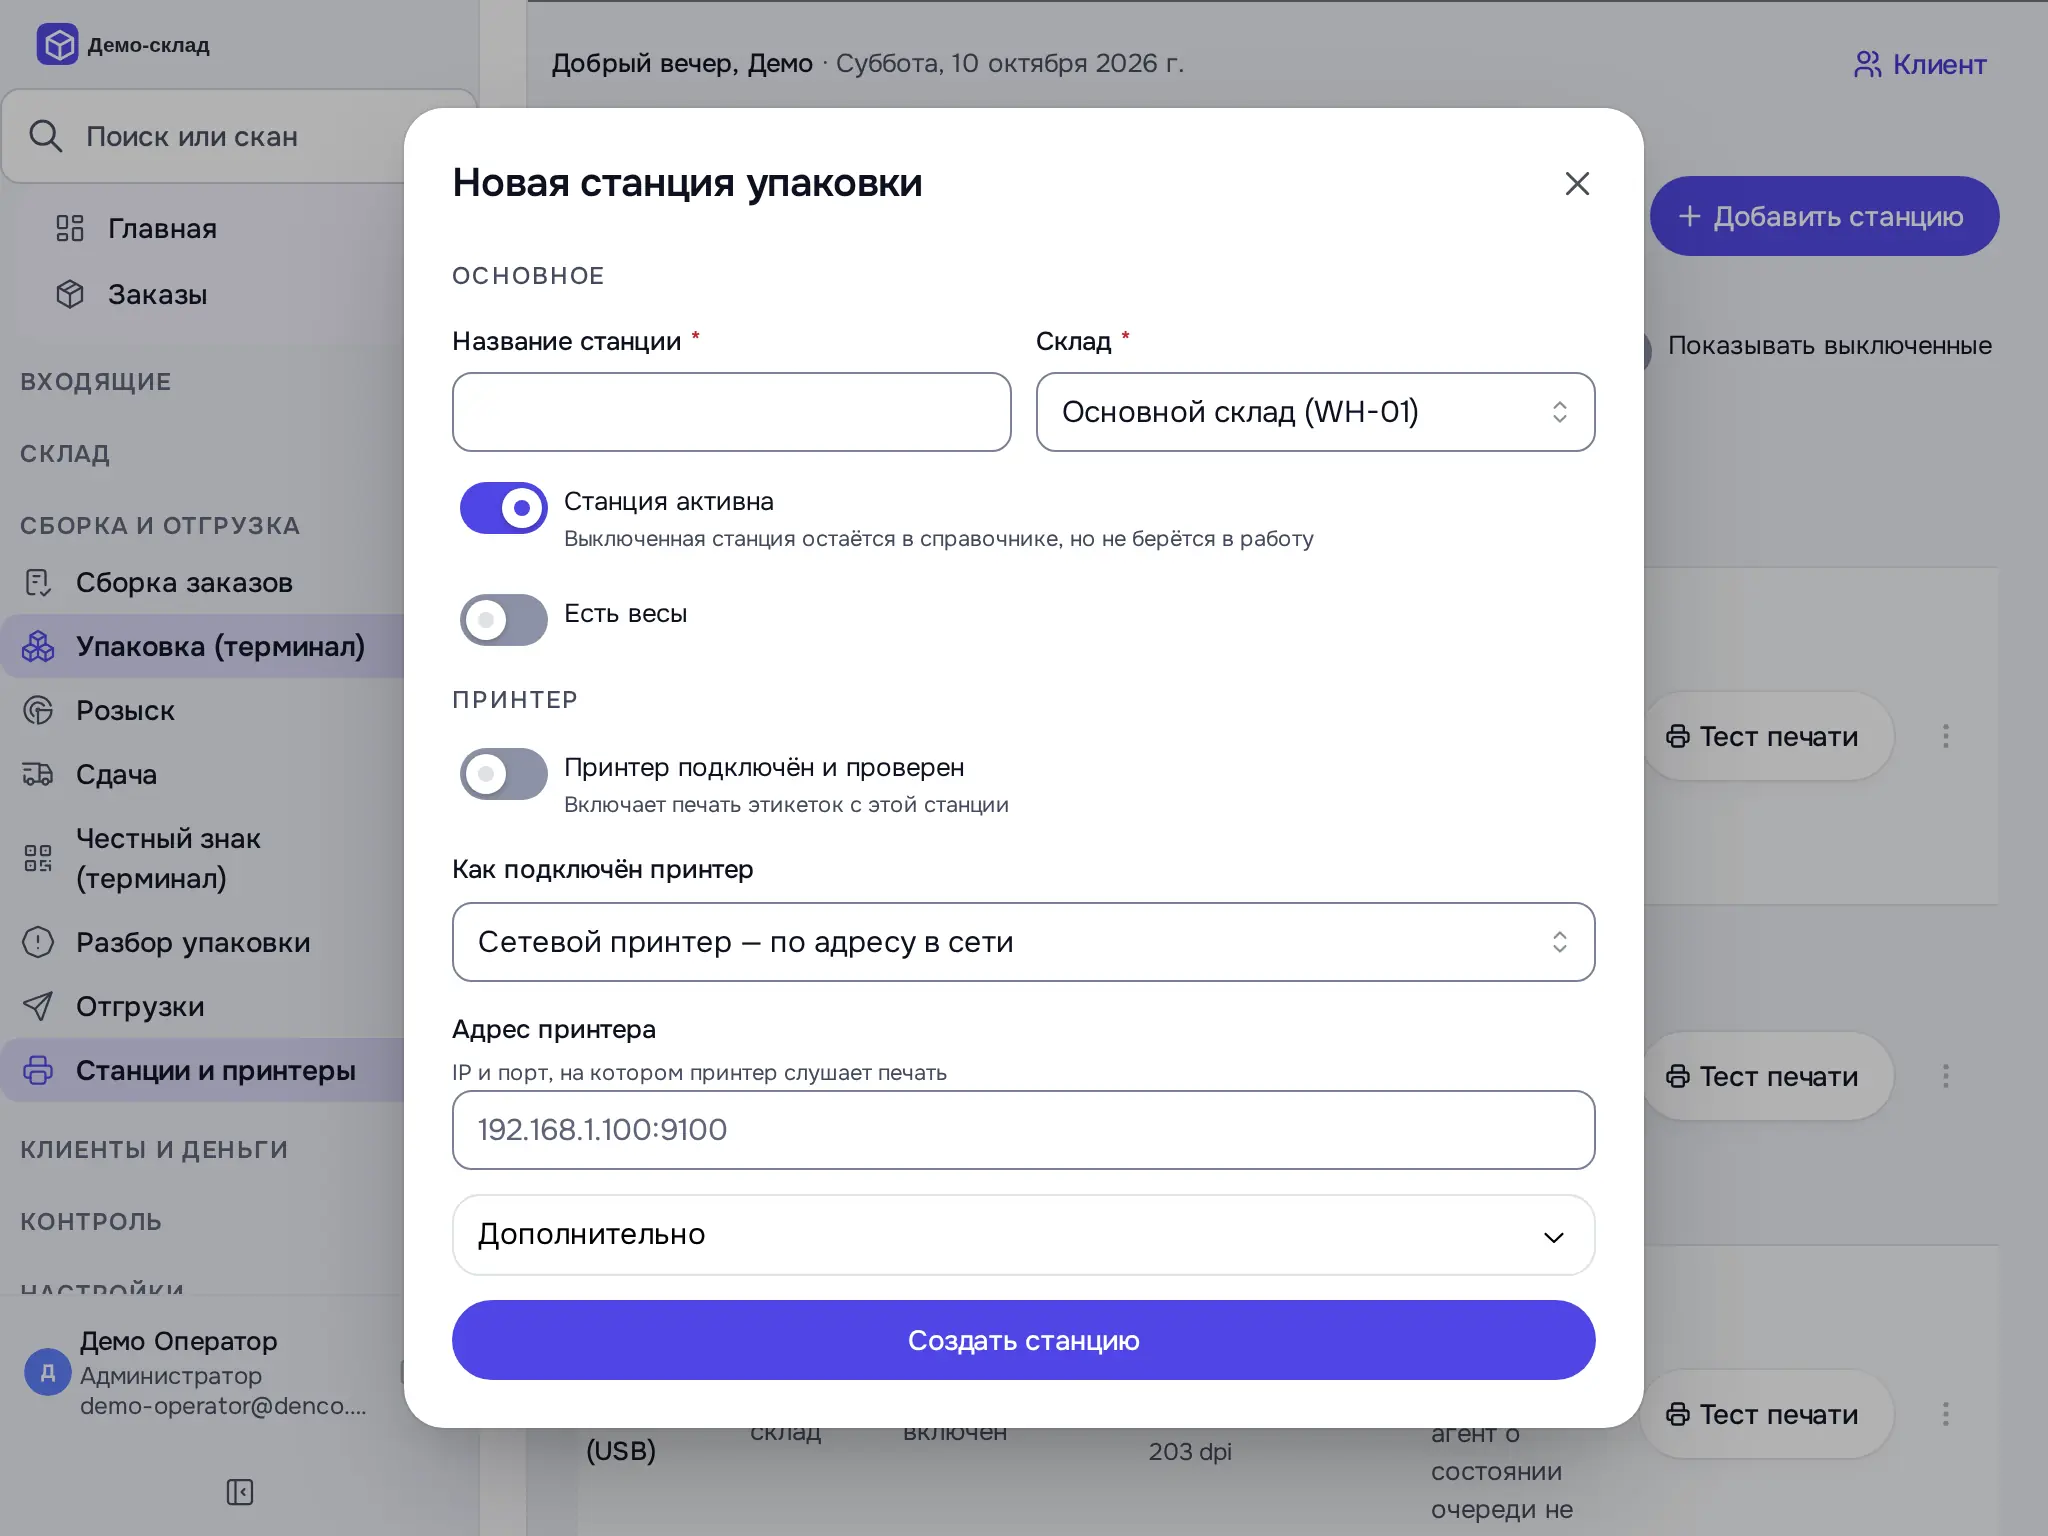This screenshot has height=1536, width=2048.
Task: Click the Клиент link at top
Action: [x=1920, y=65]
